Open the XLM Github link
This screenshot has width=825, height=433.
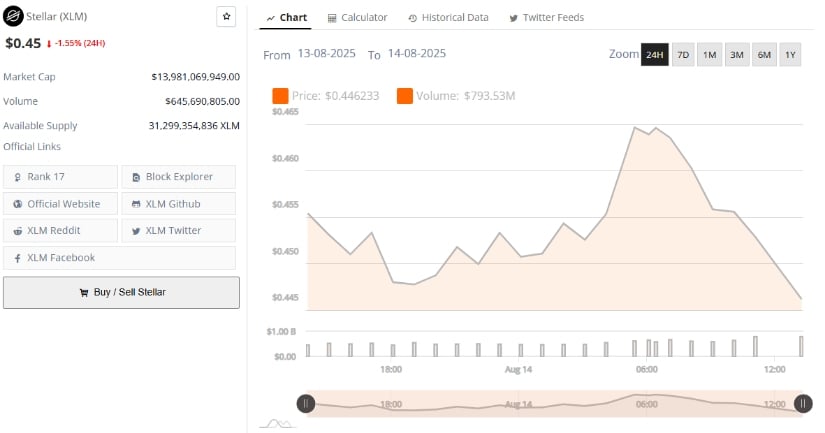tap(179, 204)
